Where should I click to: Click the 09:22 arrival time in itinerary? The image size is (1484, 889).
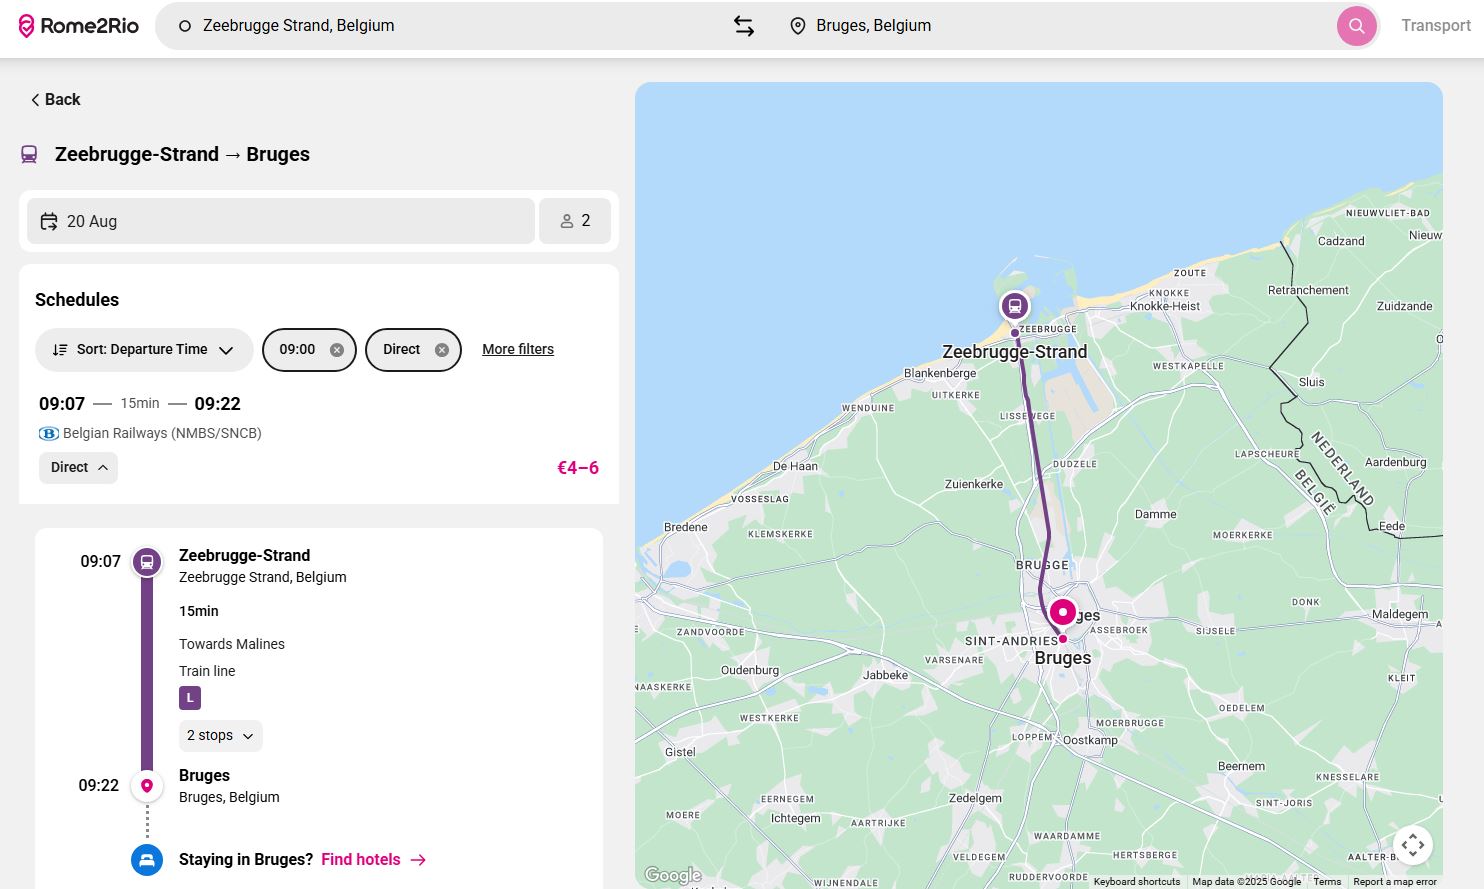[99, 785]
